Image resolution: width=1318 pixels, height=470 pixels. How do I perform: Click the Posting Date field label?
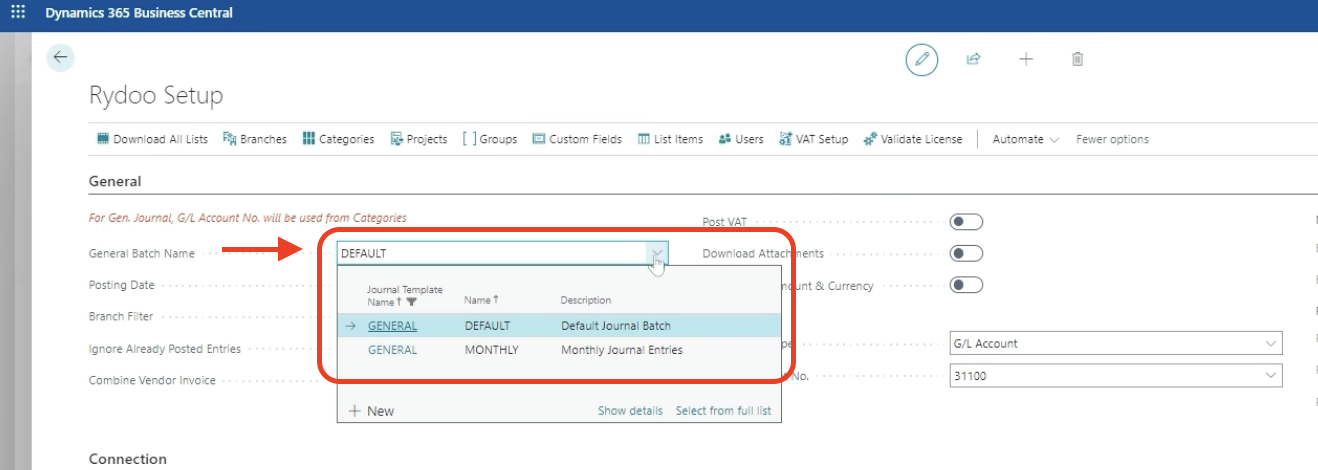(x=122, y=285)
